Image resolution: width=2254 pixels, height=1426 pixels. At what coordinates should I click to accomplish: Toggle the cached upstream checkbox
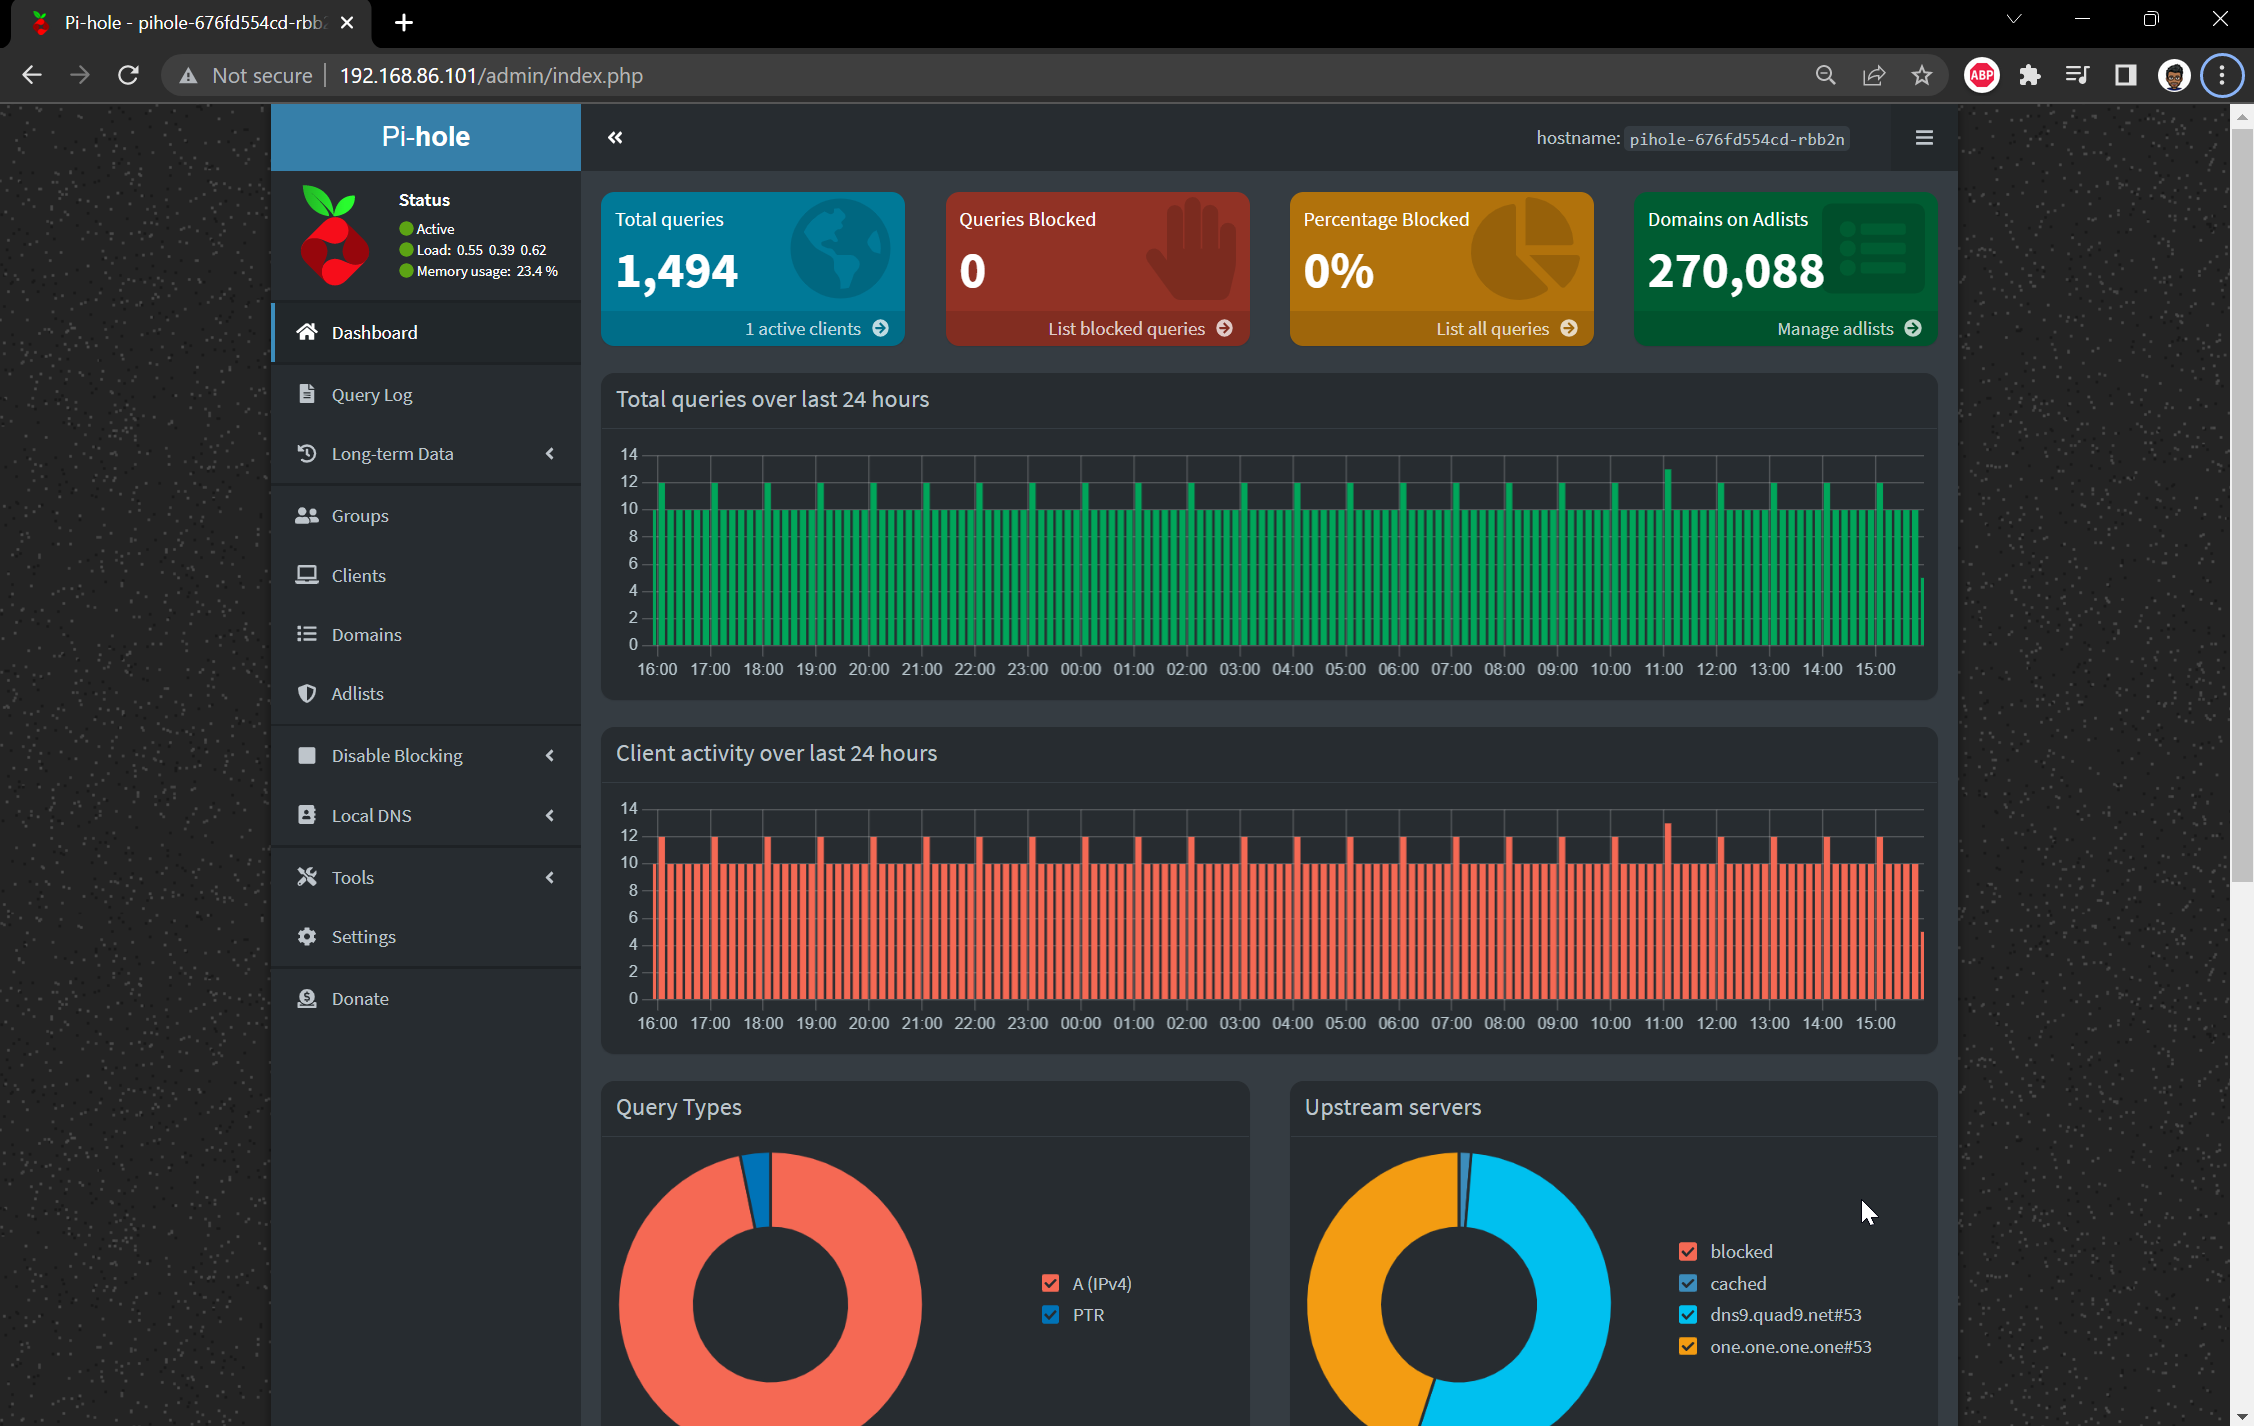pos(1688,1283)
